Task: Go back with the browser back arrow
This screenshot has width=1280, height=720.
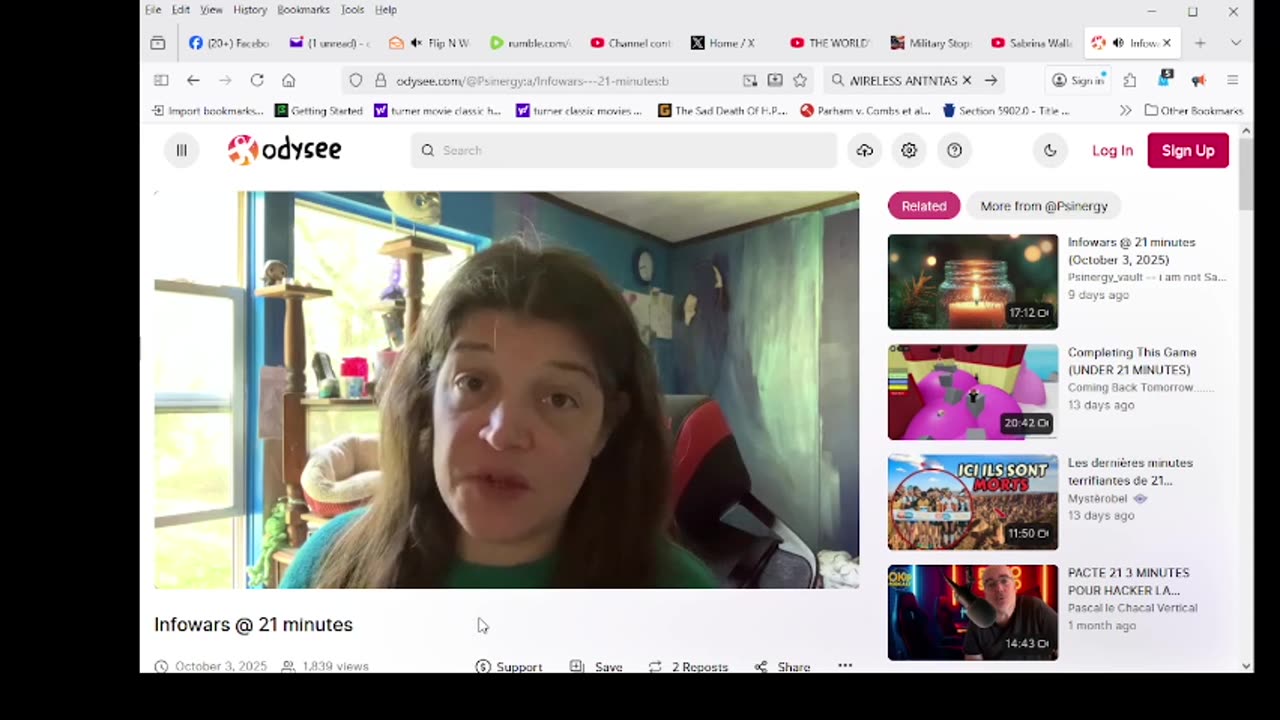Action: (x=193, y=80)
